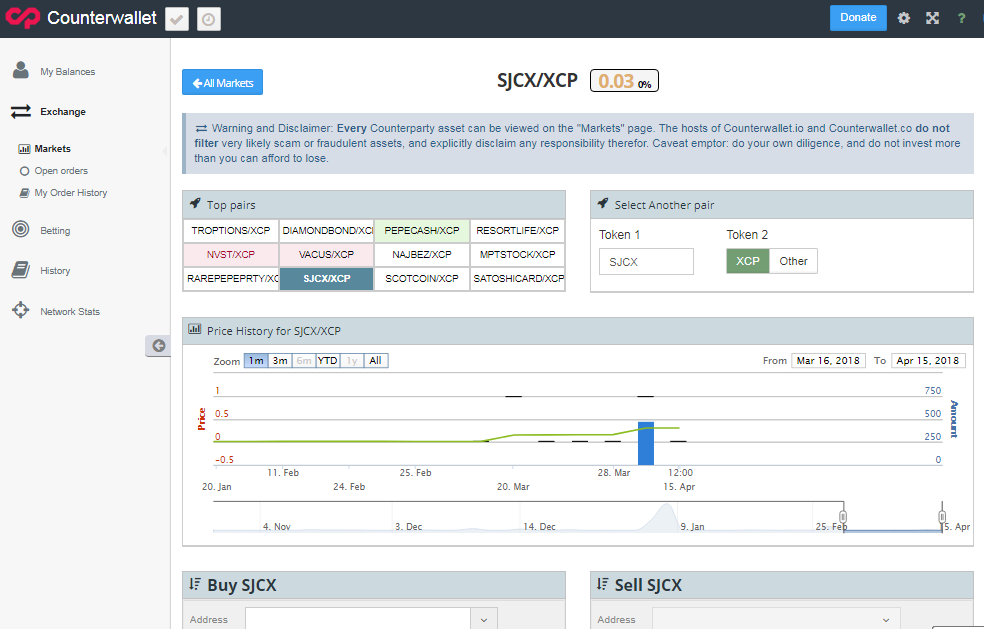Set chart zoom to YTD

328,360
